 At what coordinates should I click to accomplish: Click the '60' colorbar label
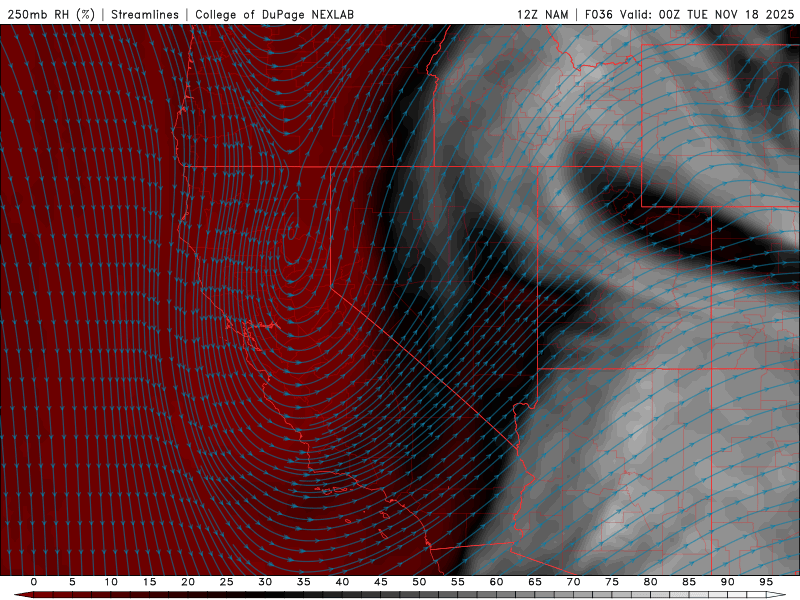496,582
